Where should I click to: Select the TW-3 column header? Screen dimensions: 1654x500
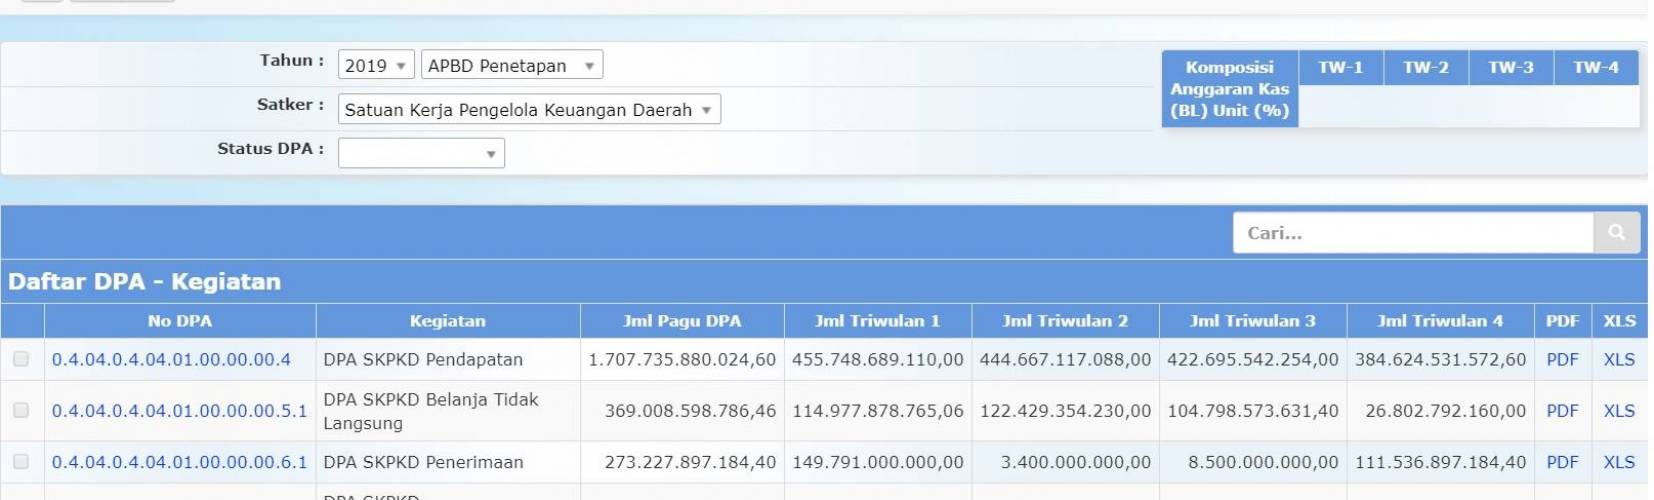(1510, 67)
